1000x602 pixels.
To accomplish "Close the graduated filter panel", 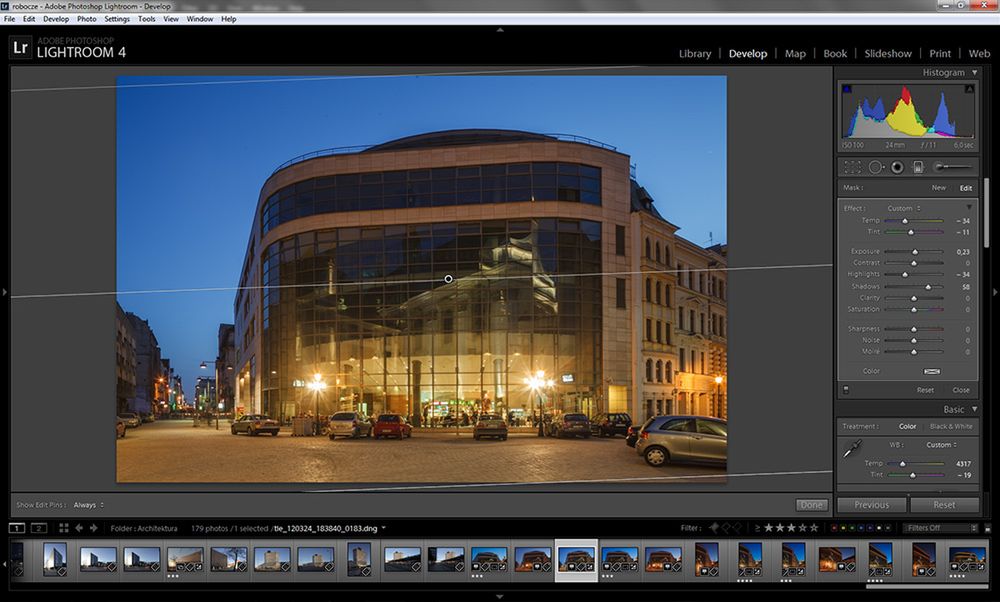I will point(961,390).
